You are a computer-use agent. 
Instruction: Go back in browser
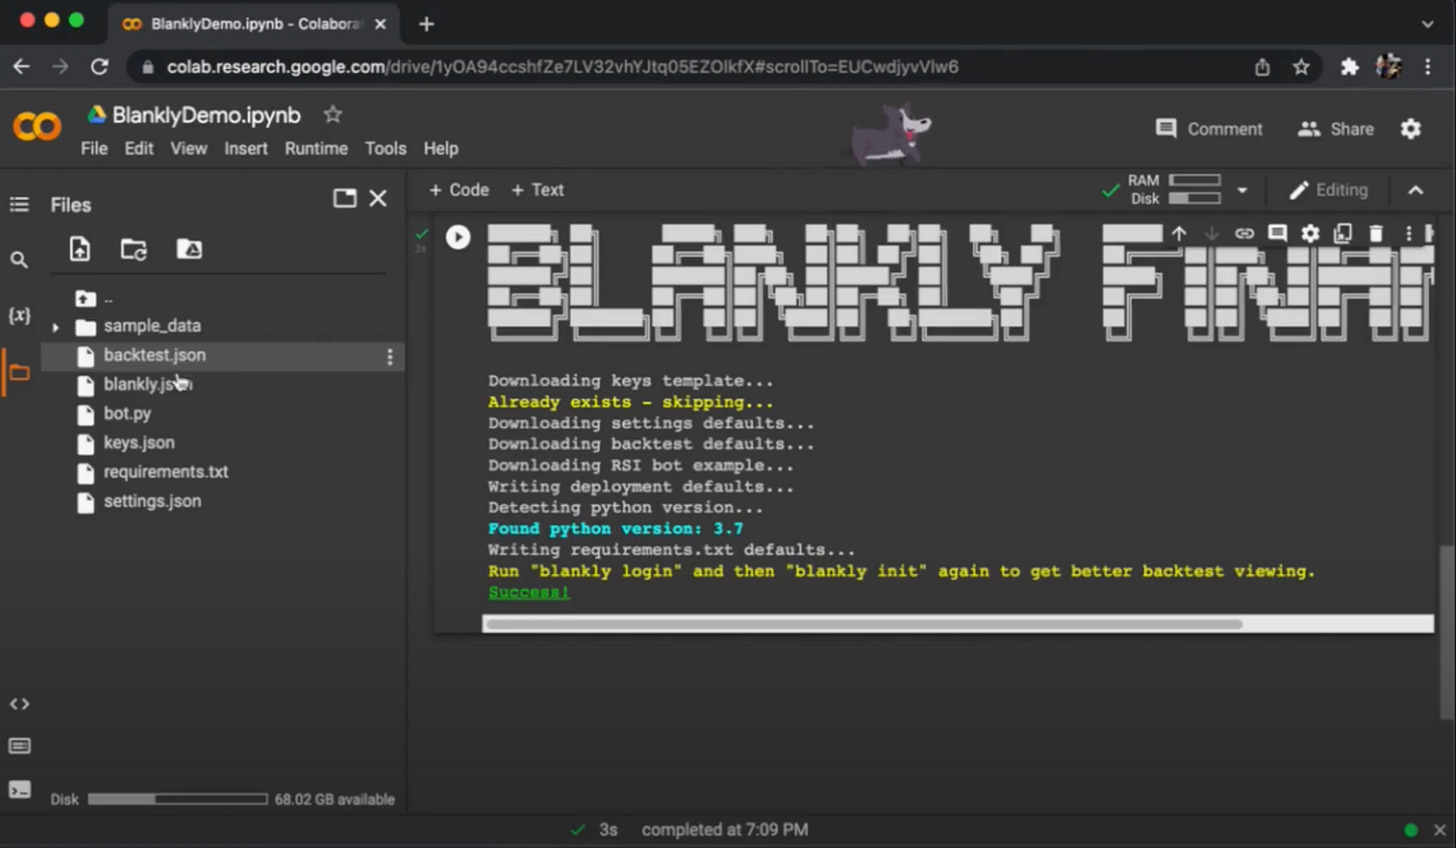[21, 67]
